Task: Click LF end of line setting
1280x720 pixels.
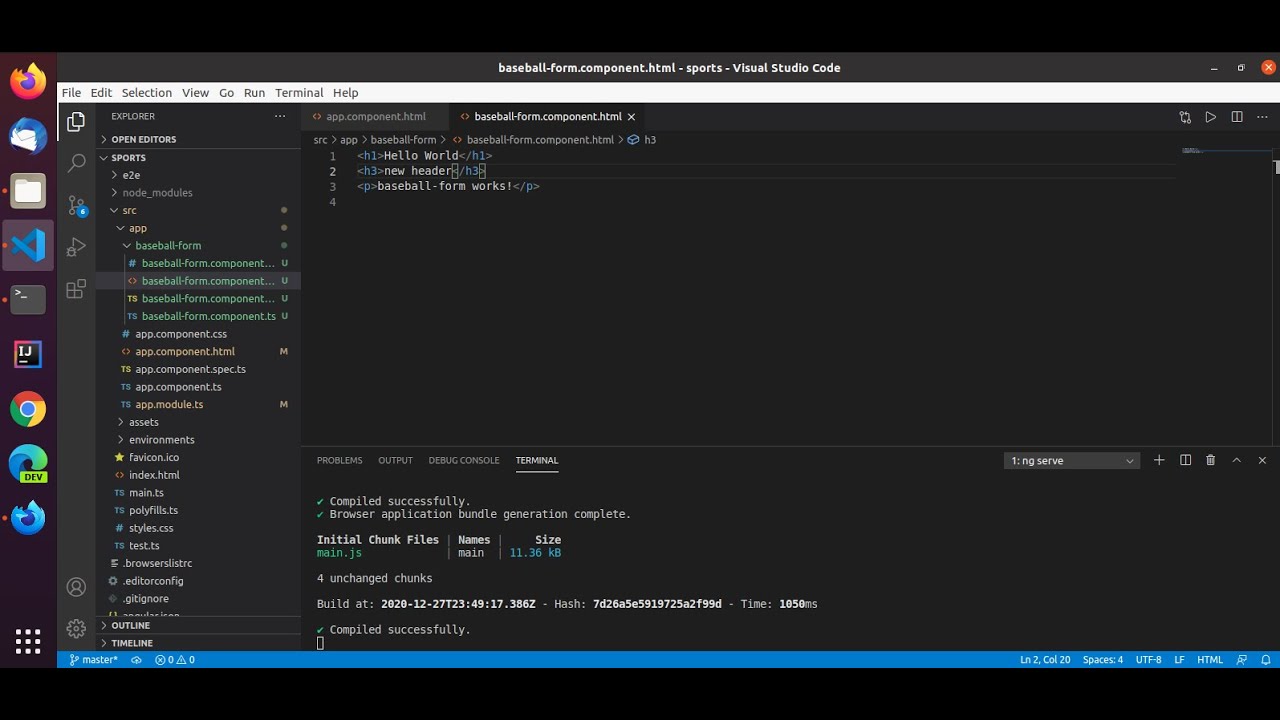Action: pyautogui.click(x=1179, y=660)
